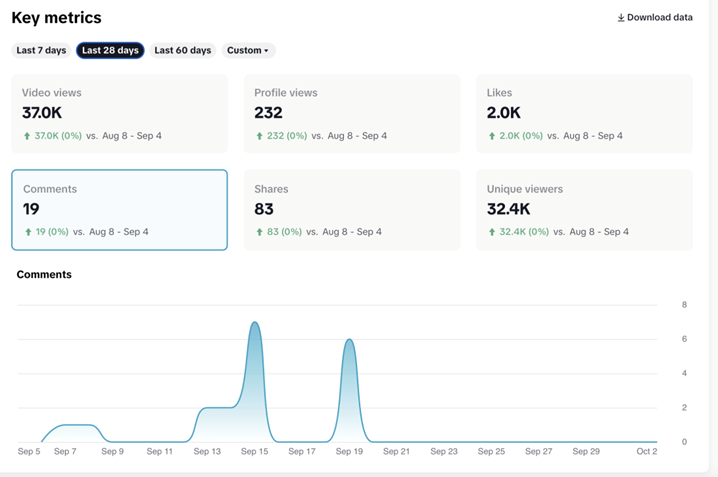718x477 pixels.
Task: Click the Sep 5 axis label
Action: (x=29, y=451)
